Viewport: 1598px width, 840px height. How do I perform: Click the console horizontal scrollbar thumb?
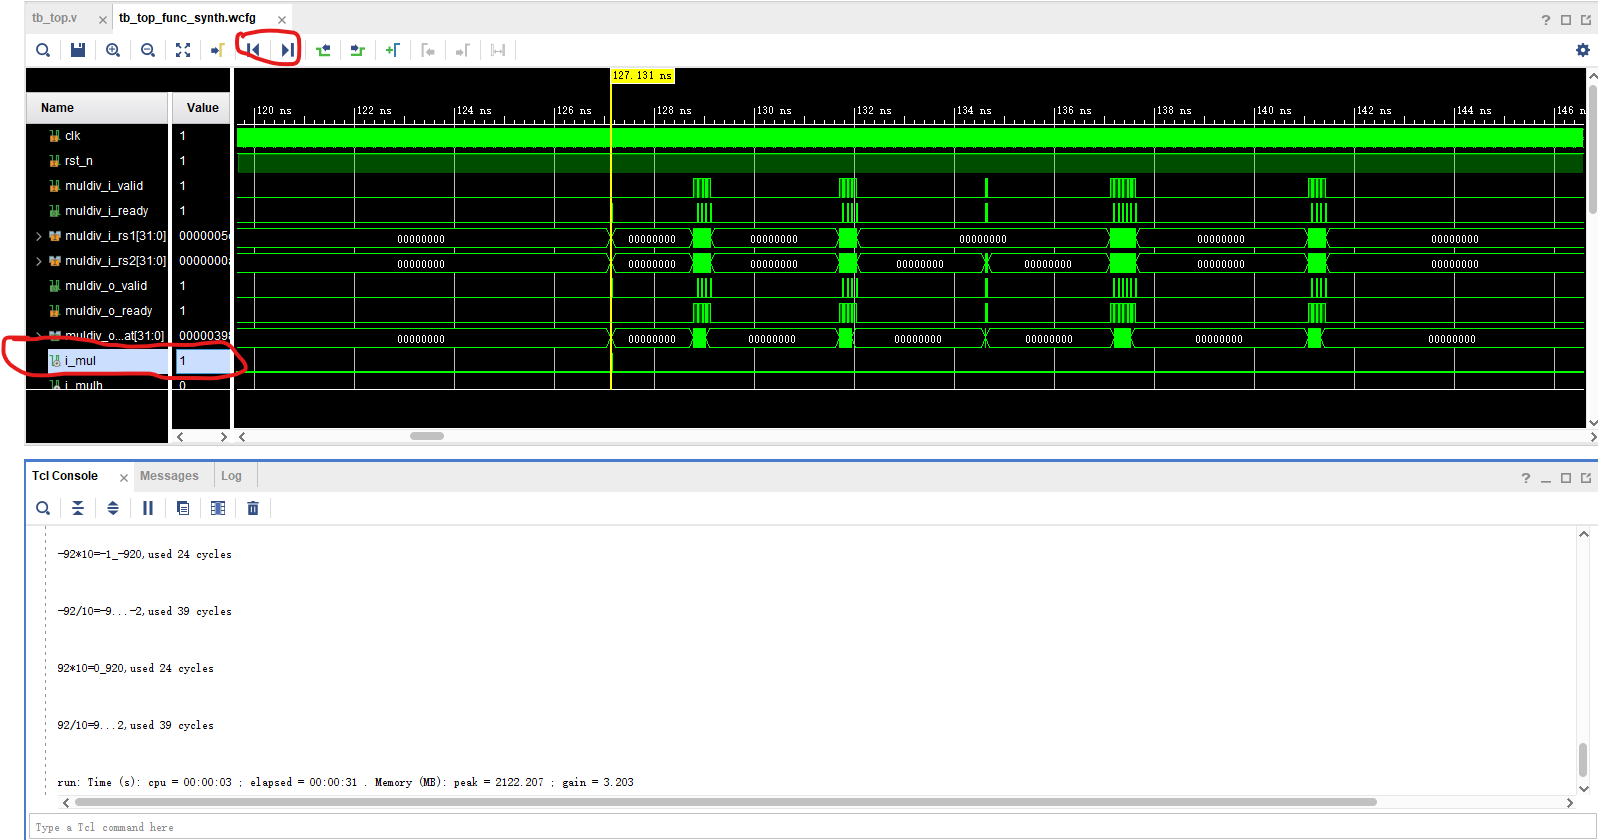pyautogui.click(x=725, y=802)
